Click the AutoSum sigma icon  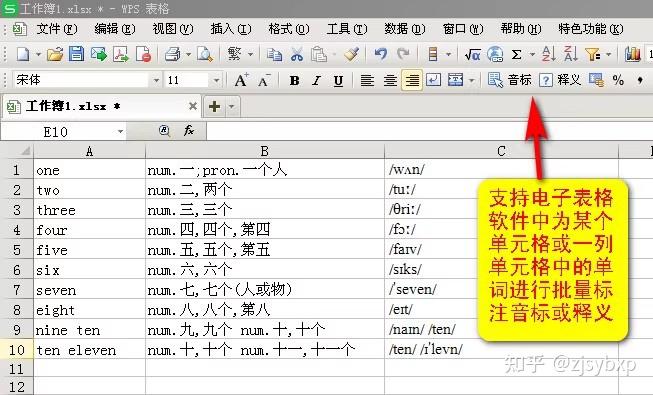coord(517,55)
